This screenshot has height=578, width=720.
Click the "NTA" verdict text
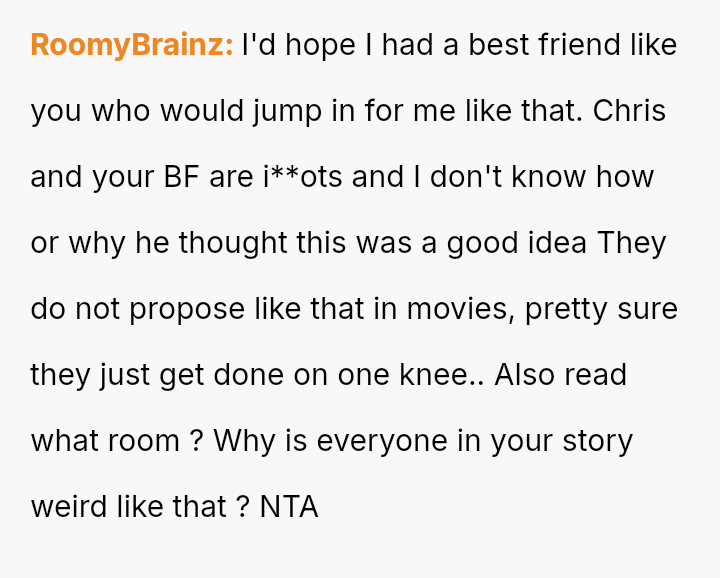pos(289,507)
